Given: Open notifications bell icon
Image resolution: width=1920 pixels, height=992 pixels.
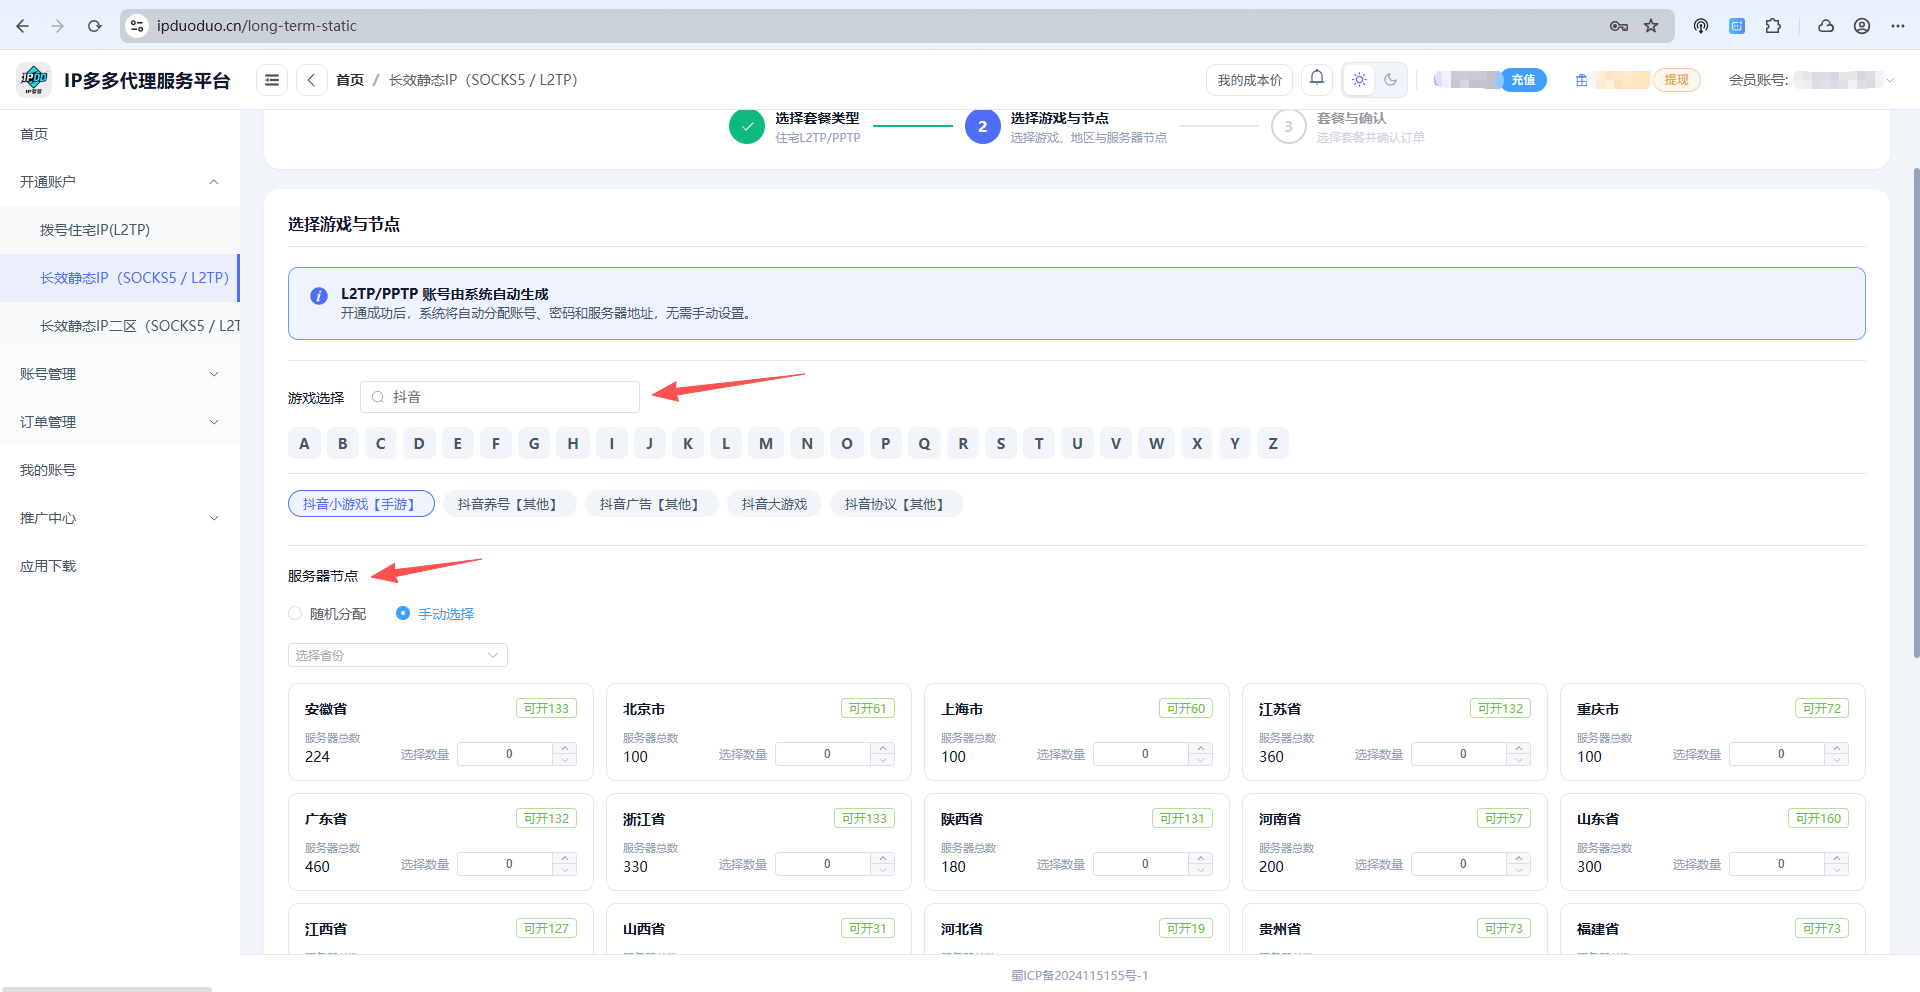Looking at the screenshot, I should (1317, 79).
